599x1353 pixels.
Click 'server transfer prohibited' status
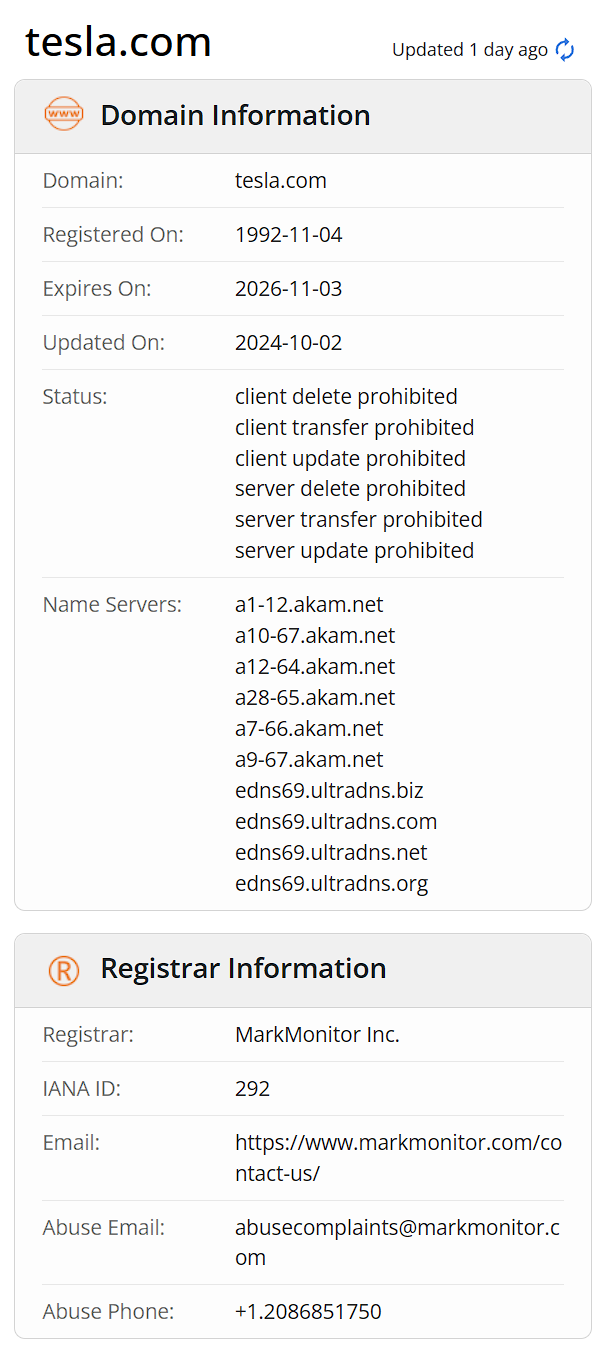coord(359,519)
